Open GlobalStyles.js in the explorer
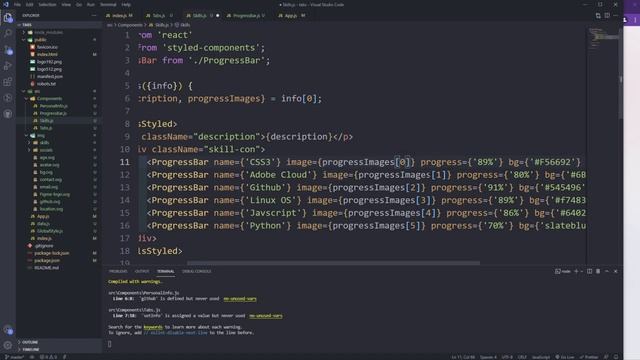640x360 pixels. (50, 231)
